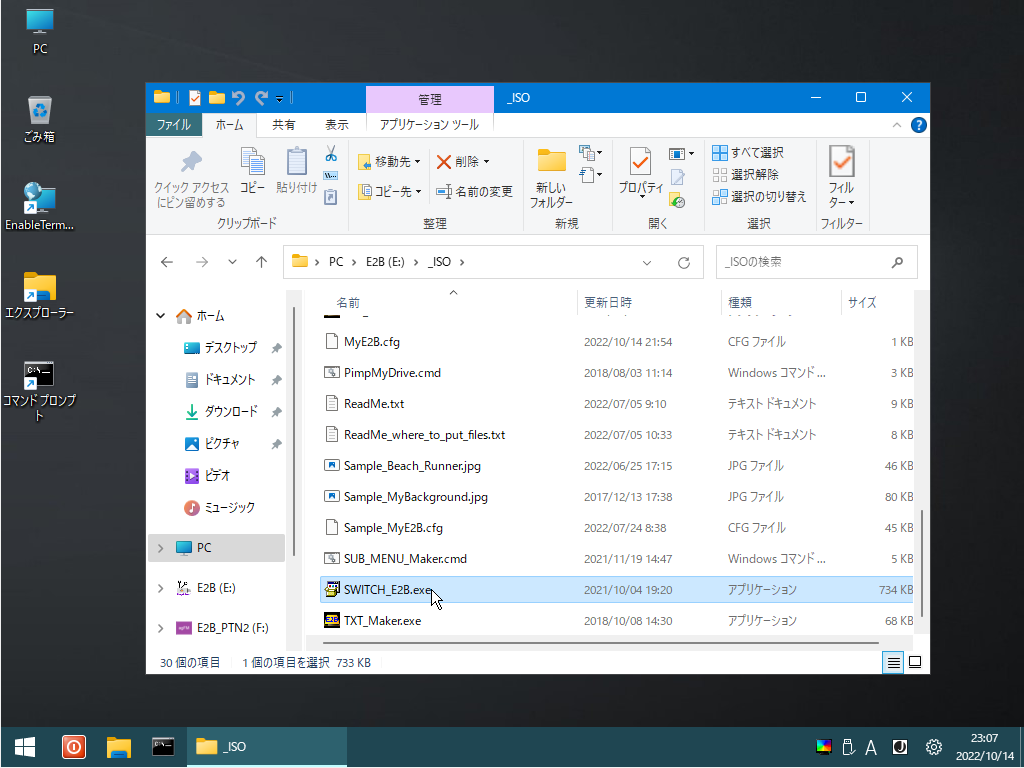Viewport: 1024px width, 768px height.
Task: Select the EnableTerm desktop shortcut
Action: point(40,207)
